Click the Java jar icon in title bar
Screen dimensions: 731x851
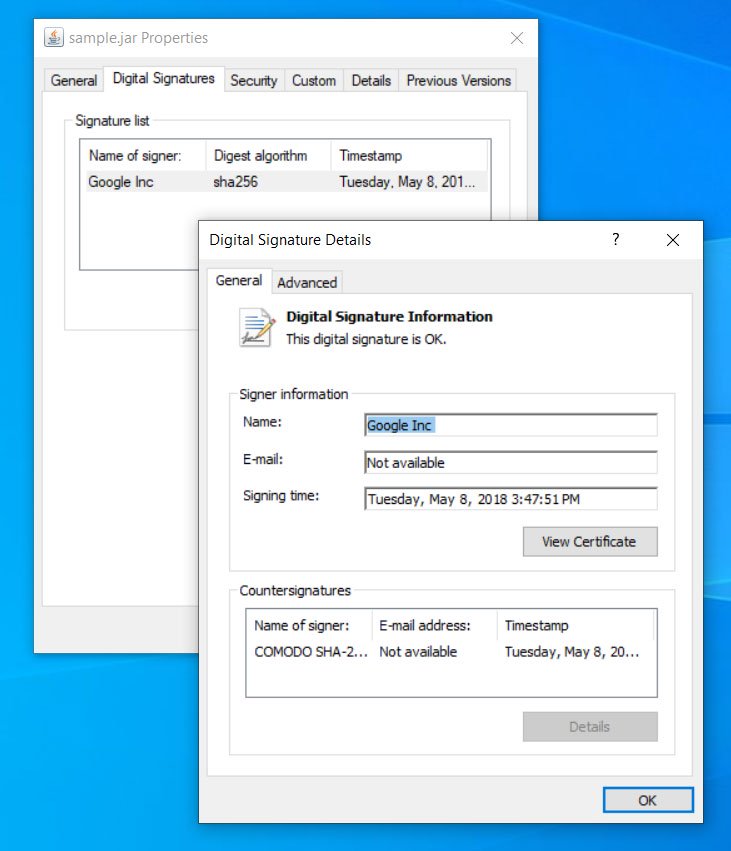(x=54, y=38)
